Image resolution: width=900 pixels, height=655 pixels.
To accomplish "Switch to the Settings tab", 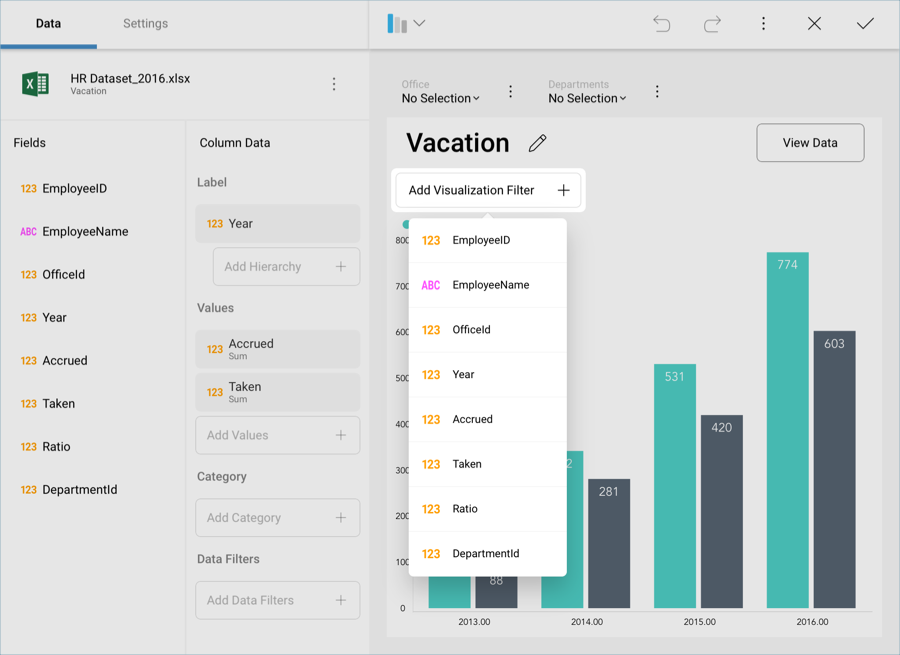I will click(x=145, y=24).
